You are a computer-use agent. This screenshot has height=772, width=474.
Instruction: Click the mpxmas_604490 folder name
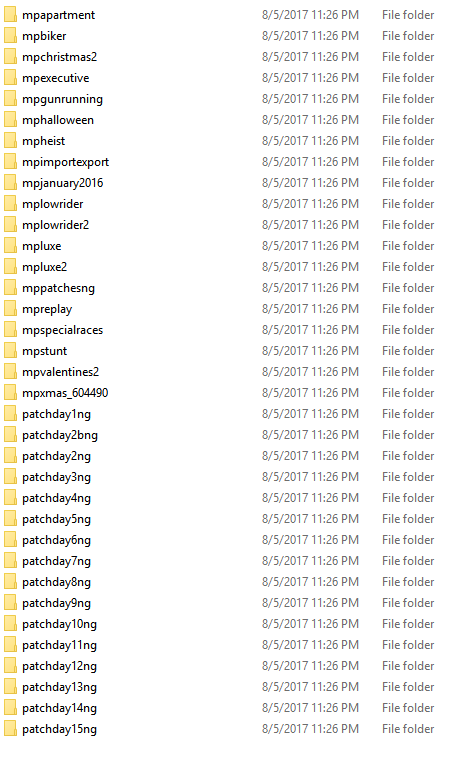click(65, 393)
